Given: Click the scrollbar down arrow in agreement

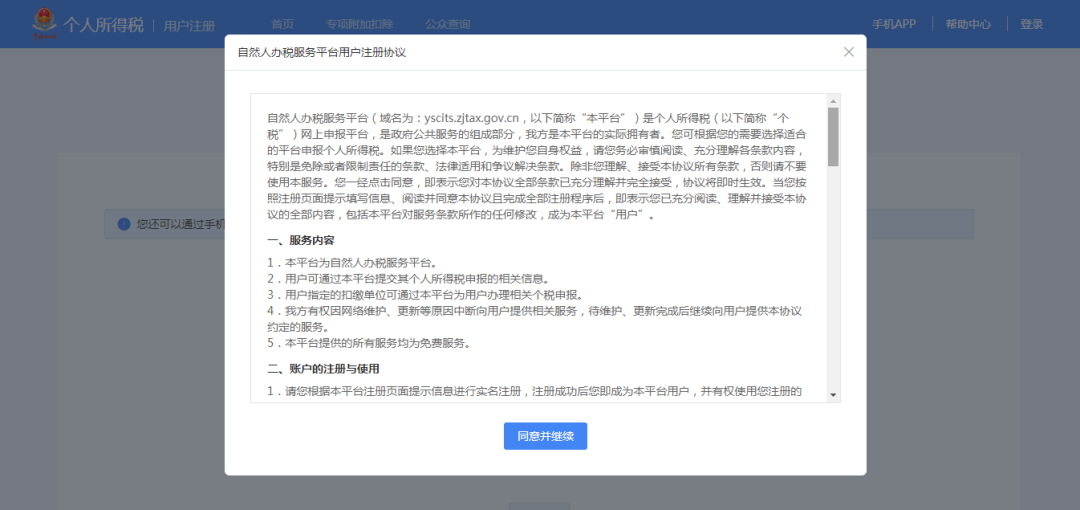Looking at the screenshot, I should (833, 395).
